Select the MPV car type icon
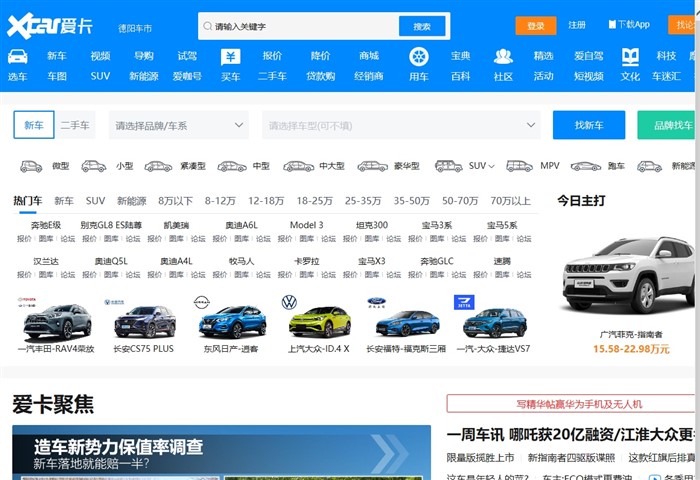 point(519,166)
